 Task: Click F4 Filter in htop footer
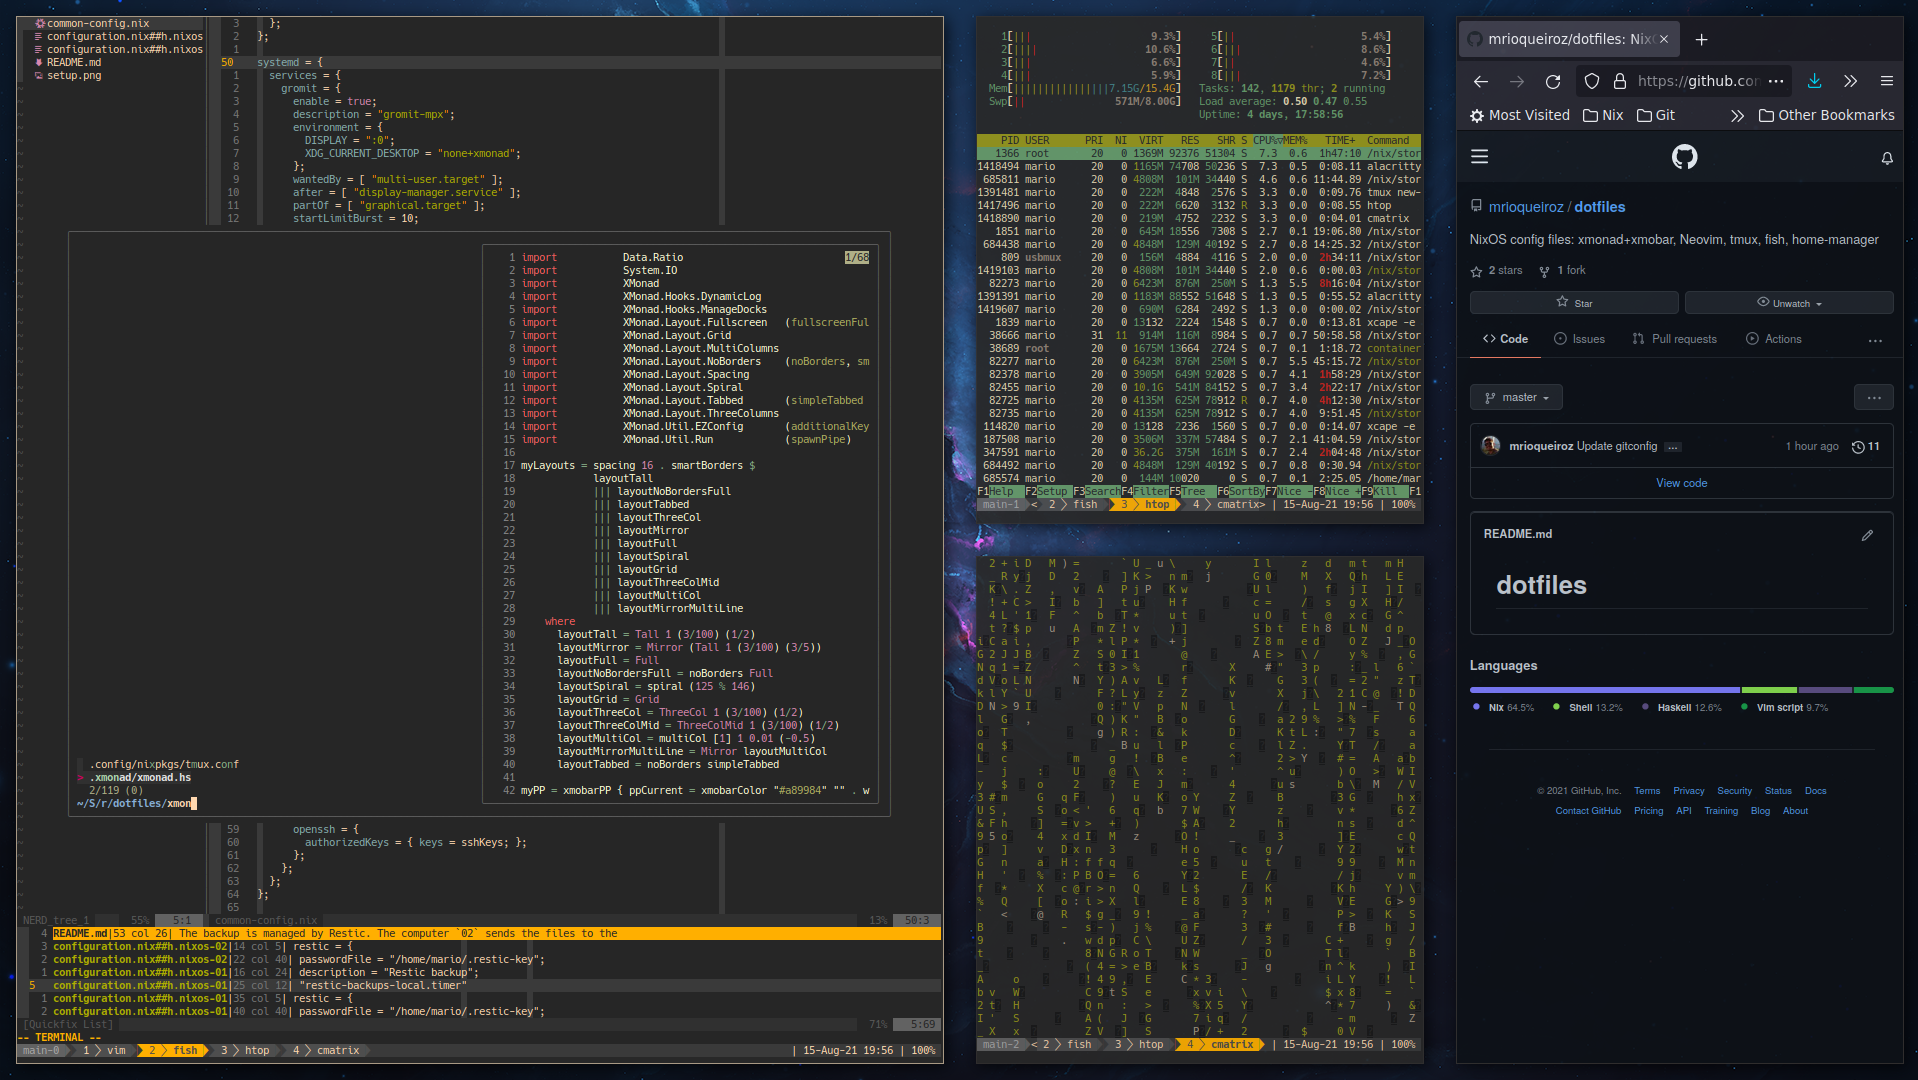(x=1144, y=492)
